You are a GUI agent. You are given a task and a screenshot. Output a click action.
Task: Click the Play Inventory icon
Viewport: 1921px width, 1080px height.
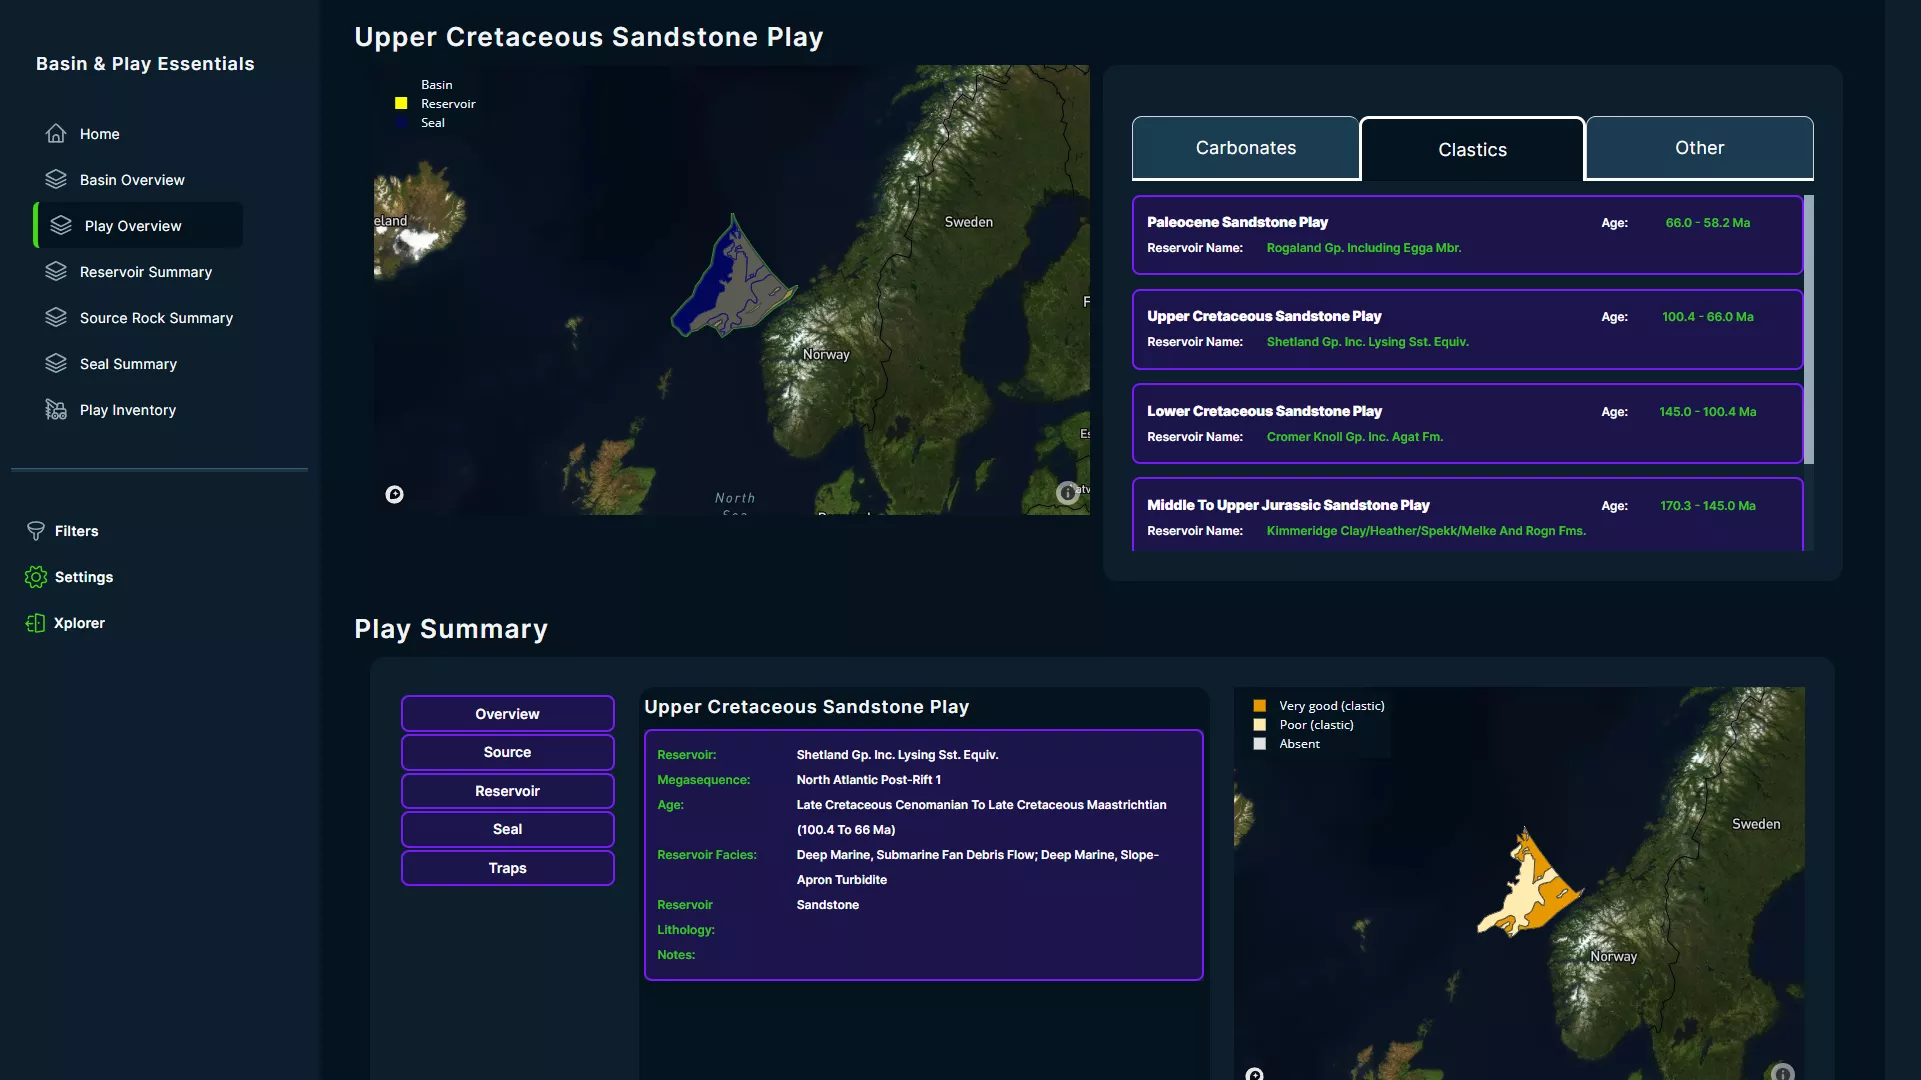(x=56, y=410)
